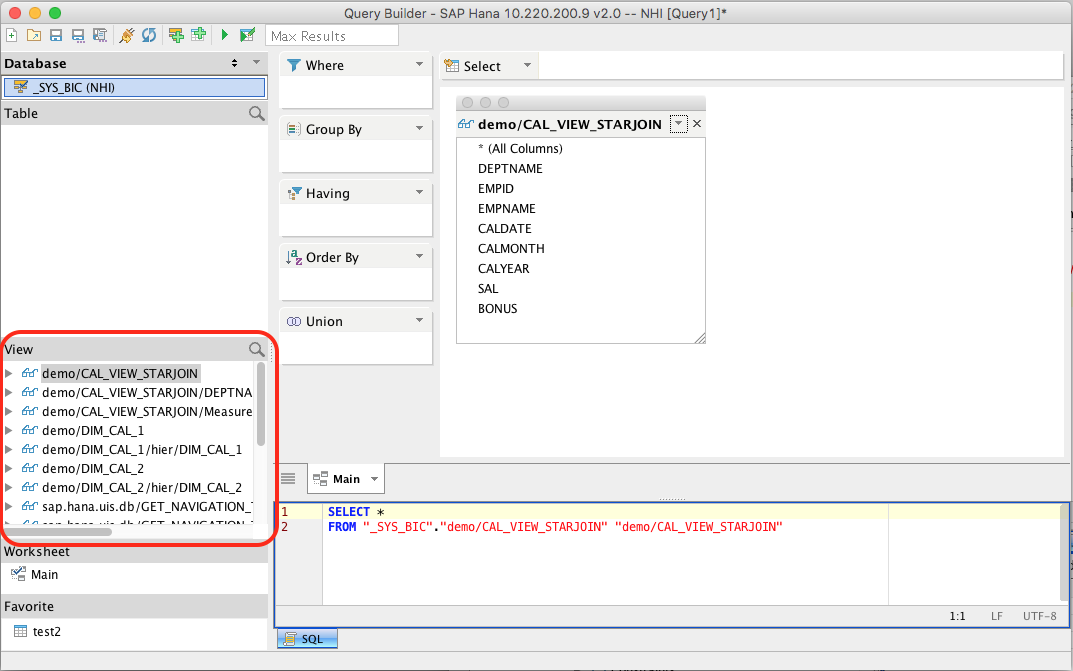Click the Where filter funnel icon
The image size is (1073, 671).
point(294,65)
